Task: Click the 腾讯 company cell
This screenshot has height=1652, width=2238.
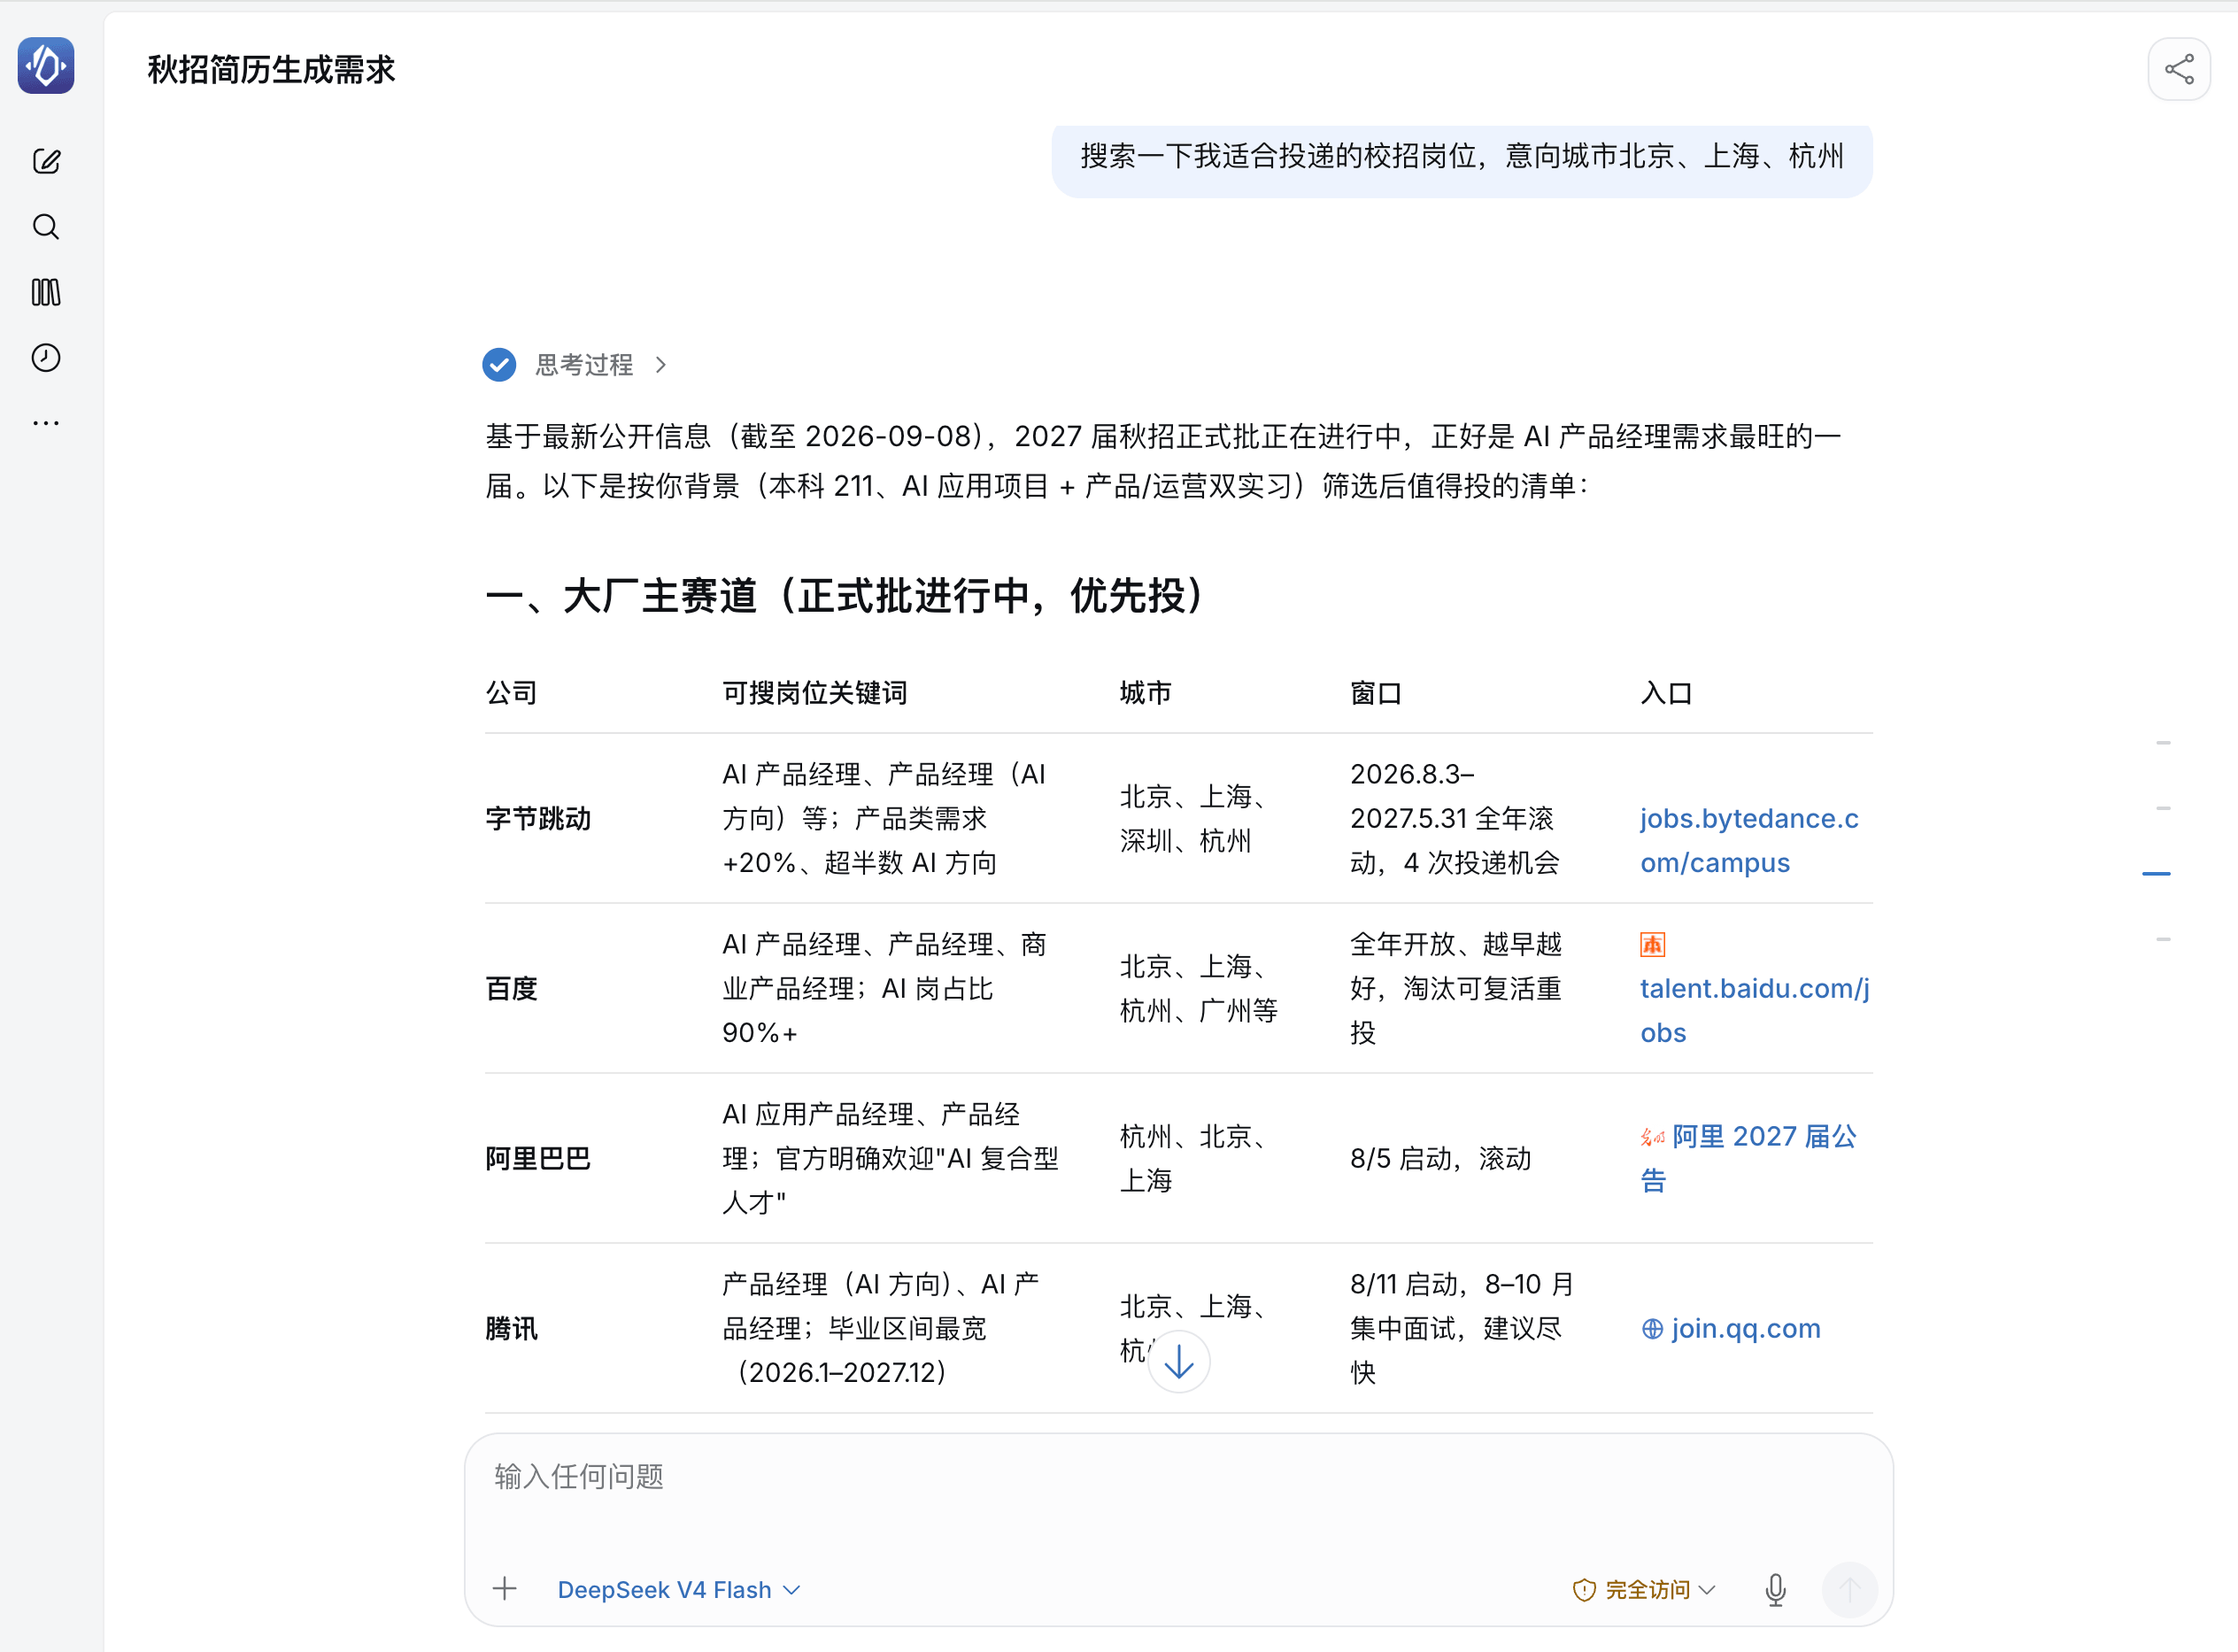Action: coord(511,1328)
